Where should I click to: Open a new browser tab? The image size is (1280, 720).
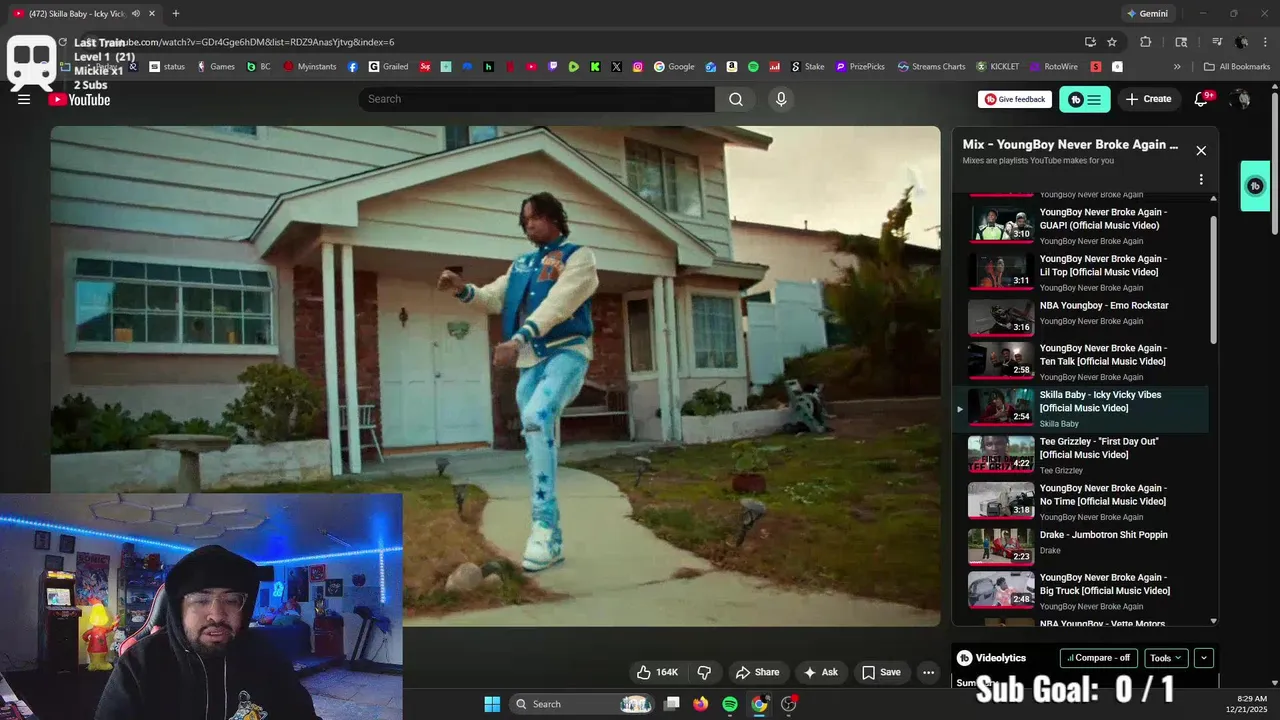(176, 14)
